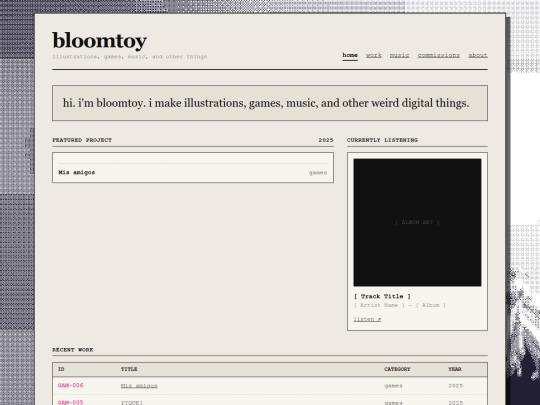540x405 pixels.
Task: Click the ID column header
Action: 61,369
